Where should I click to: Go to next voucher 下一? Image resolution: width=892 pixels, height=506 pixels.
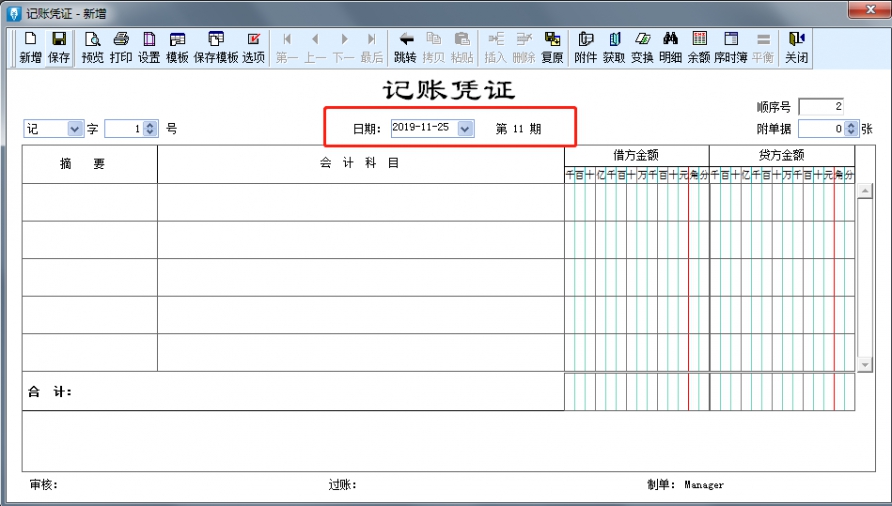coord(343,47)
